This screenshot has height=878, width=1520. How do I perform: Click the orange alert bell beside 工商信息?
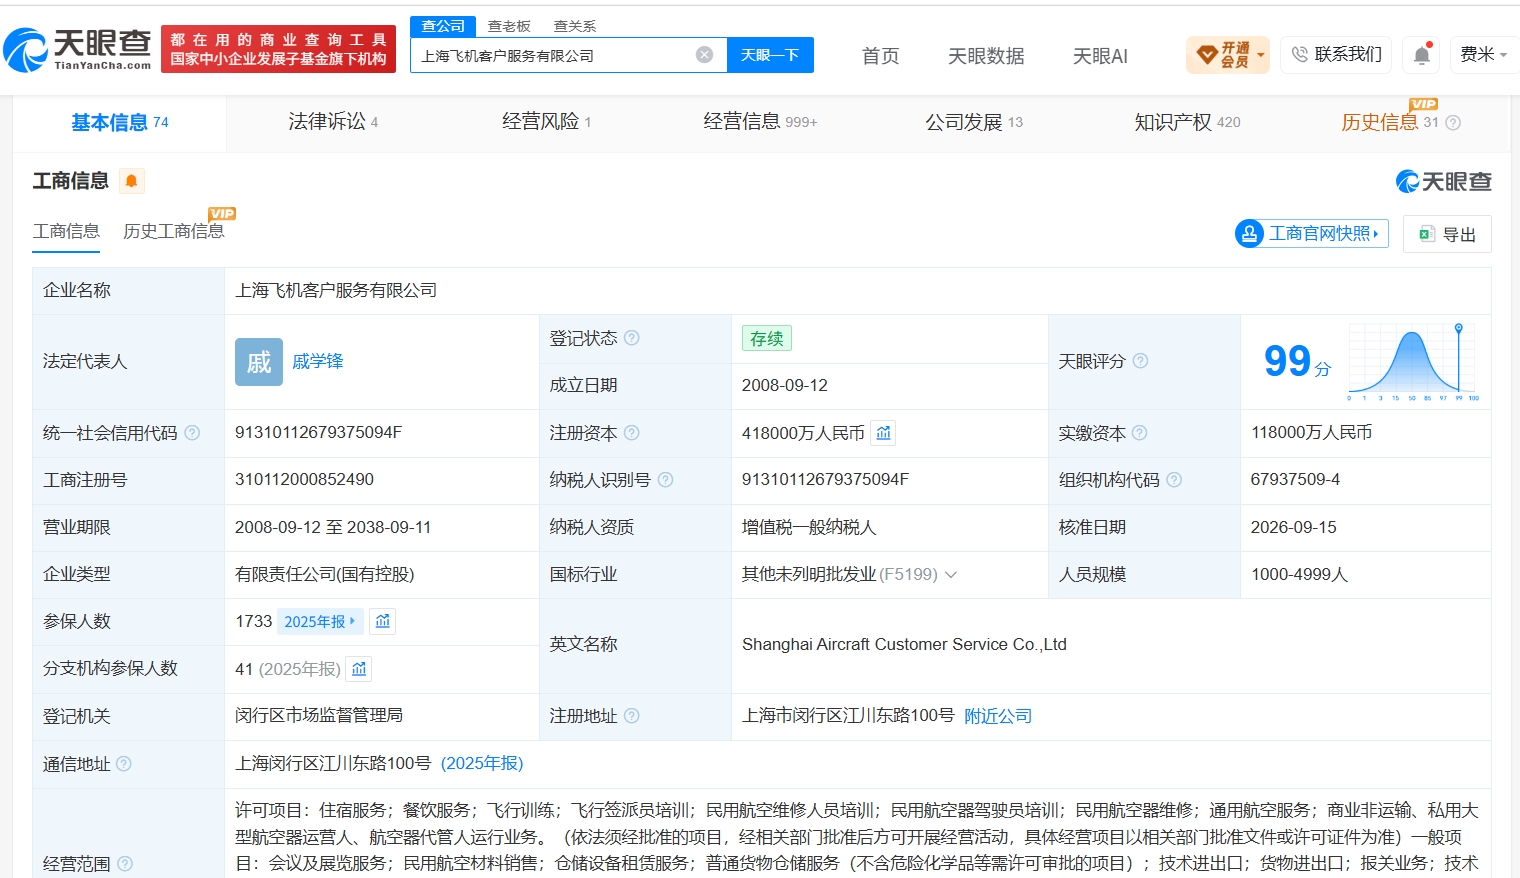(131, 181)
